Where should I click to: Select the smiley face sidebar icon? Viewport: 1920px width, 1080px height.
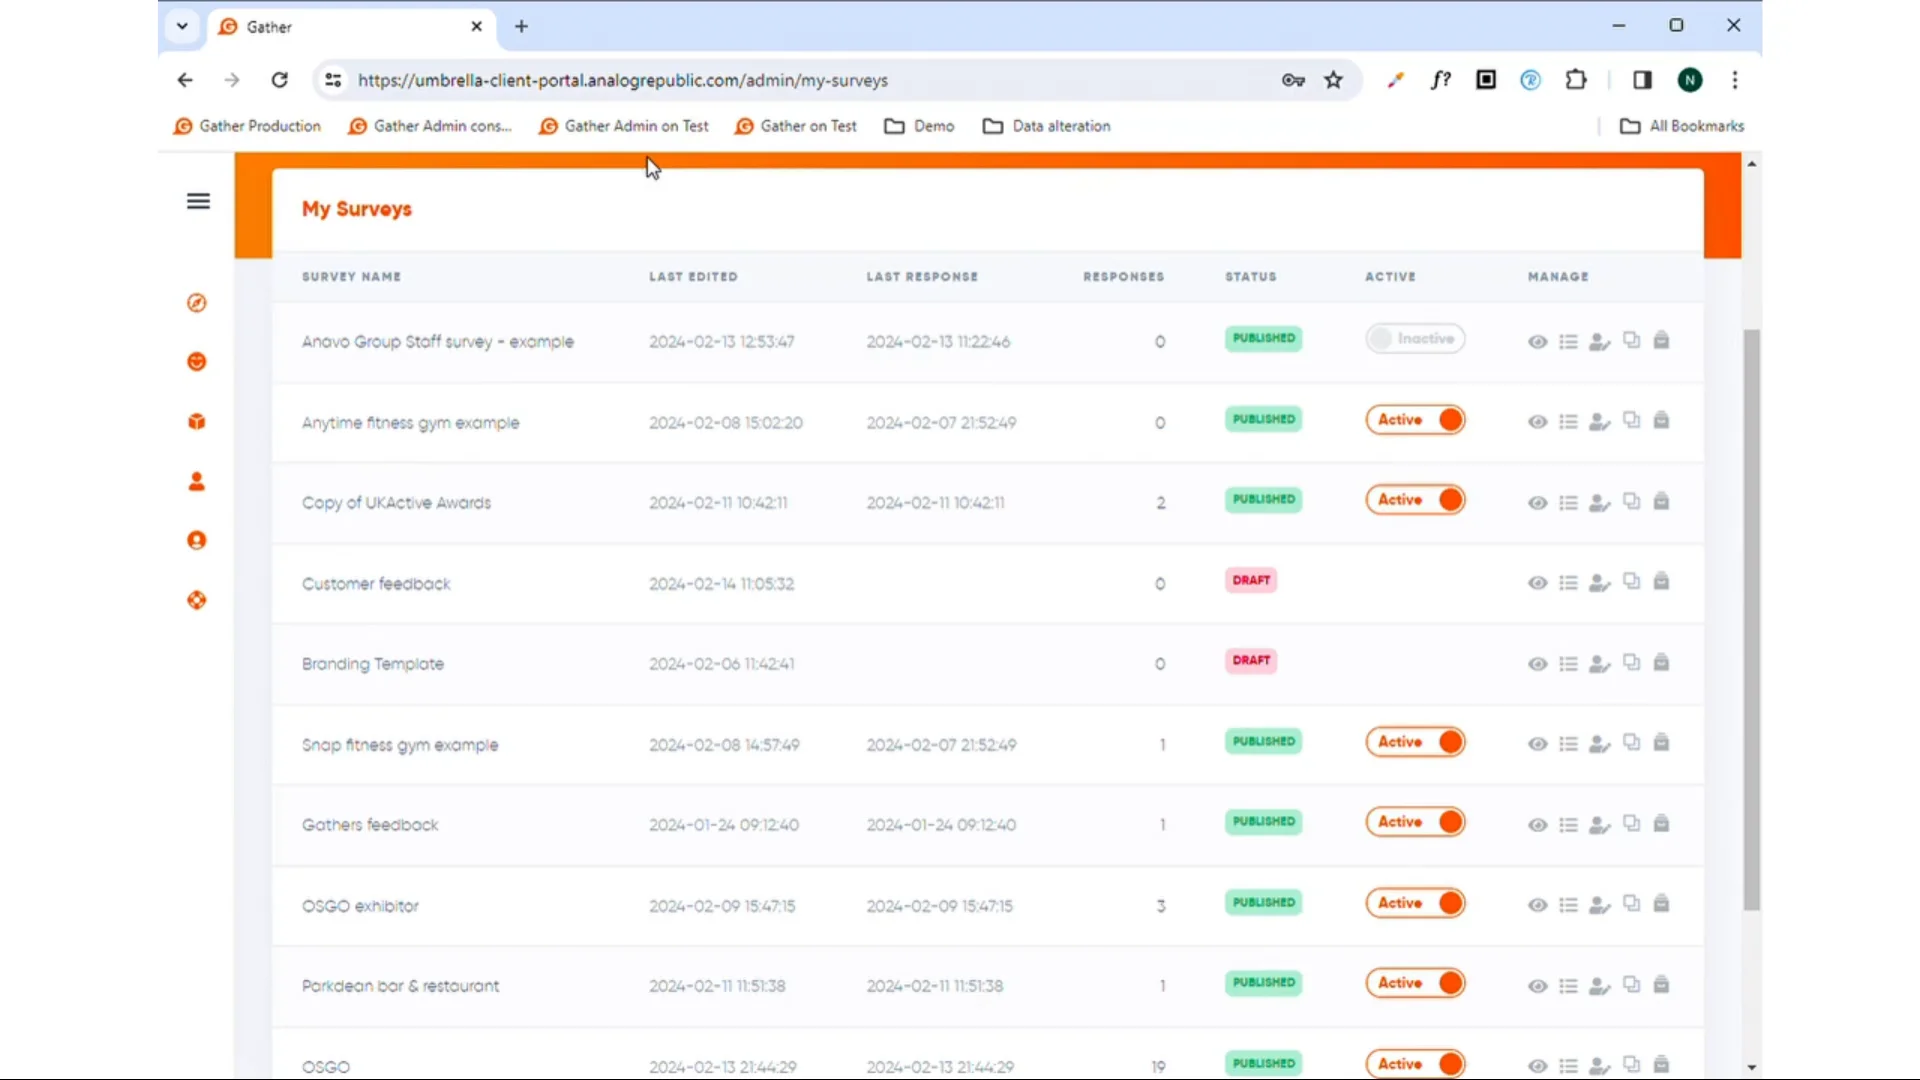(x=196, y=362)
